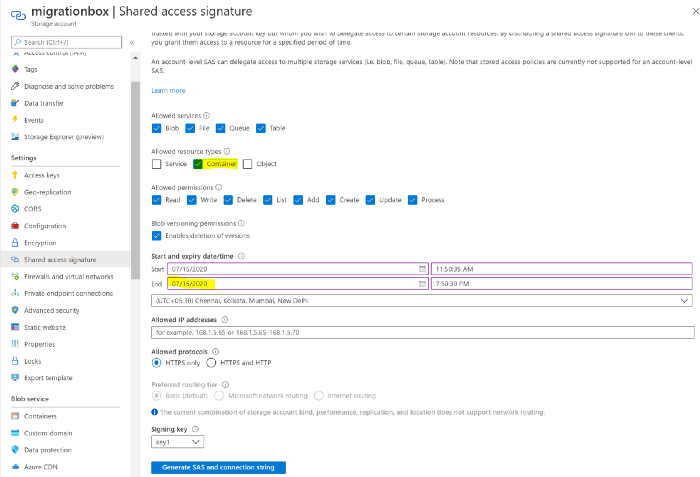Uncheck the Blob service checkbox
Screen dimensions: 700x477
coord(156,128)
